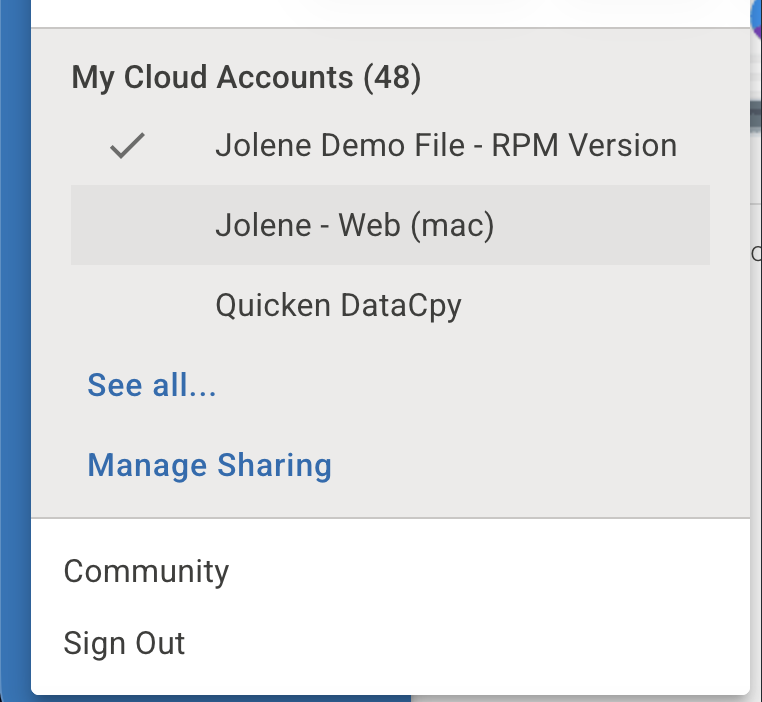Sign Out of the account

point(124,643)
